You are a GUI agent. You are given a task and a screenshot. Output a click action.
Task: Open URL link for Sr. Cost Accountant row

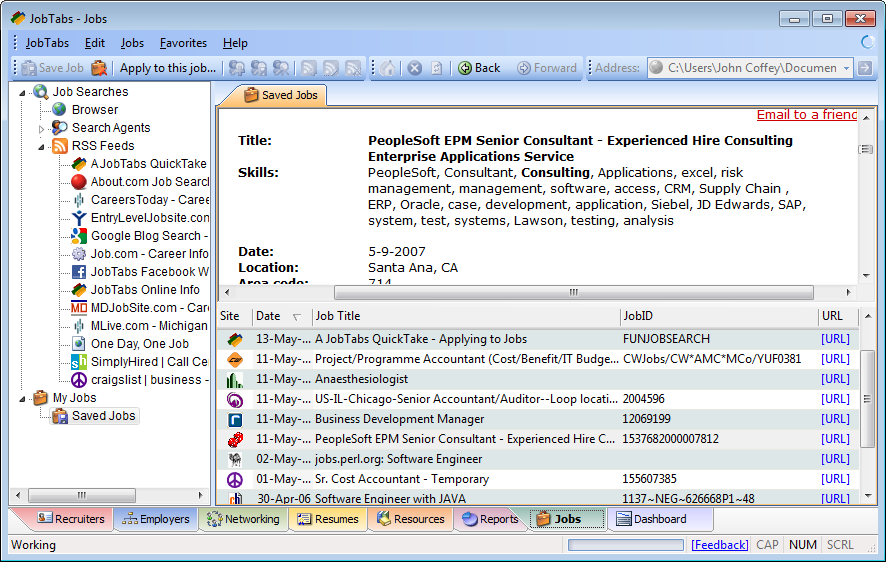(835, 479)
